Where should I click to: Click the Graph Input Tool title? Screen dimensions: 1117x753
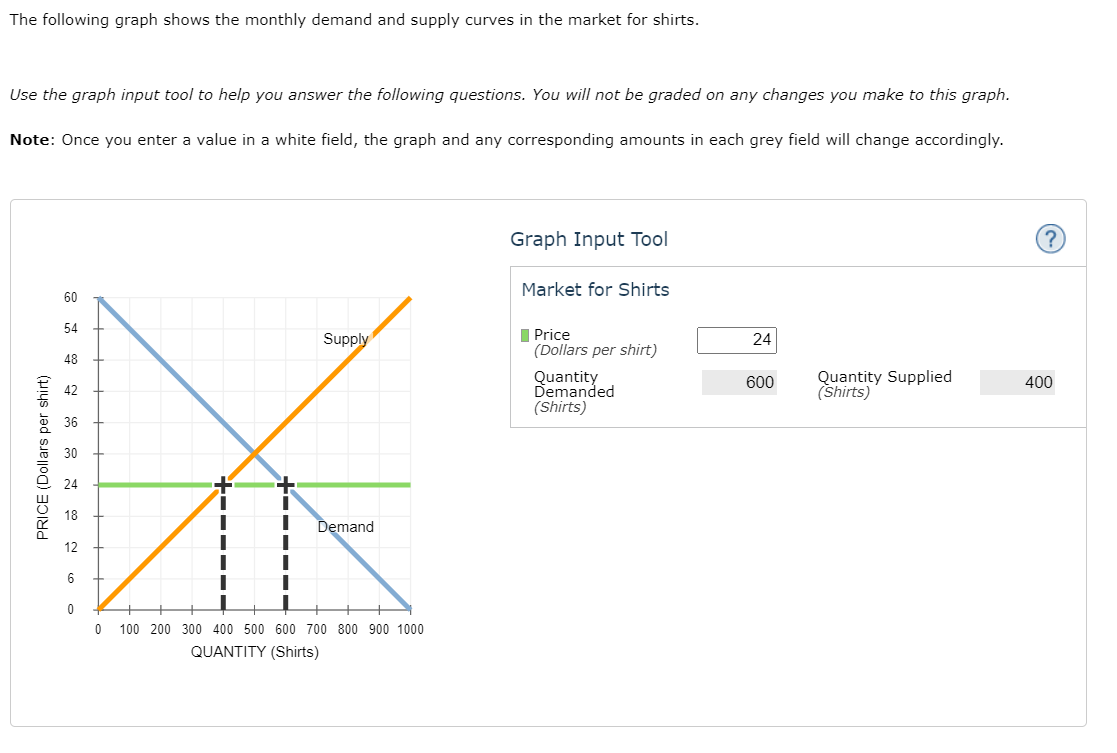[x=589, y=239]
